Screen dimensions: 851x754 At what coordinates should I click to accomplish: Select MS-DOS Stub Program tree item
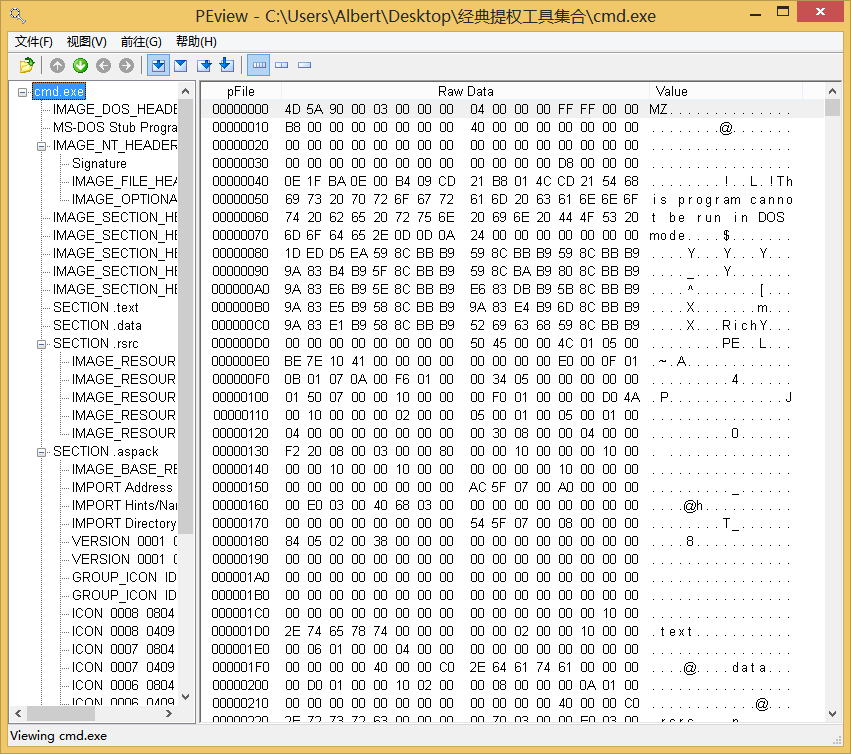tap(115, 128)
